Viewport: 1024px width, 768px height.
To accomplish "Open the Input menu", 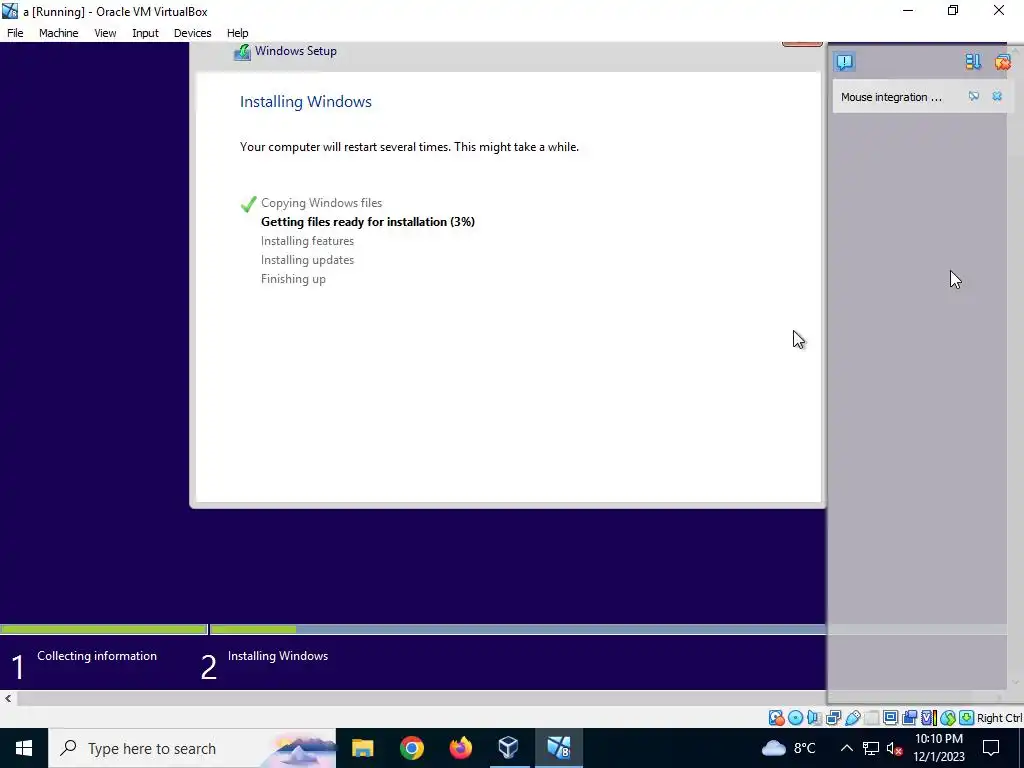I will 145,33.
